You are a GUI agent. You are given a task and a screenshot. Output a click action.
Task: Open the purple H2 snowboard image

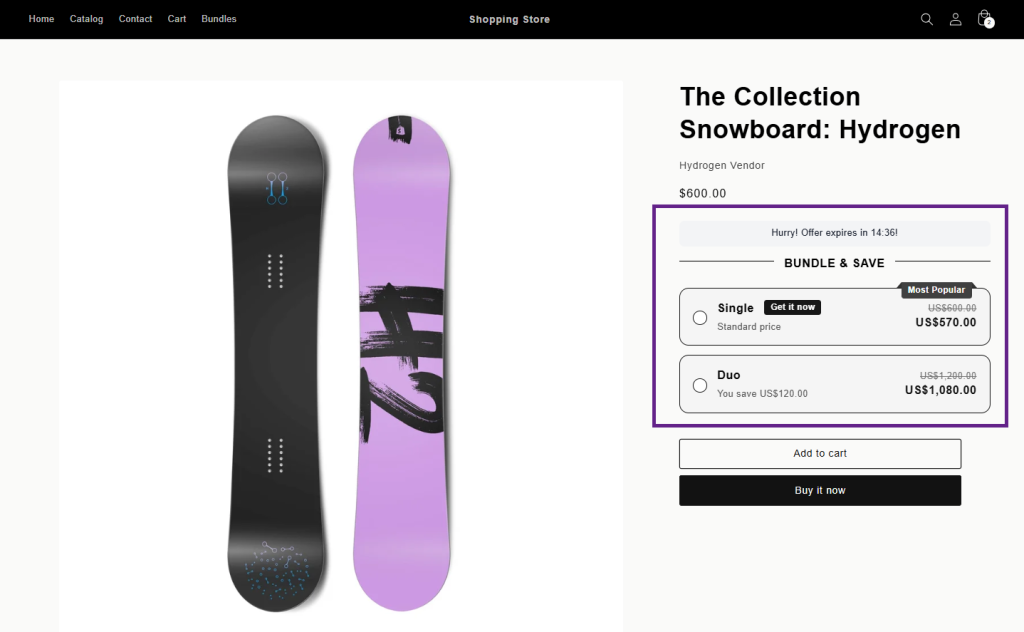pos(402,364)
